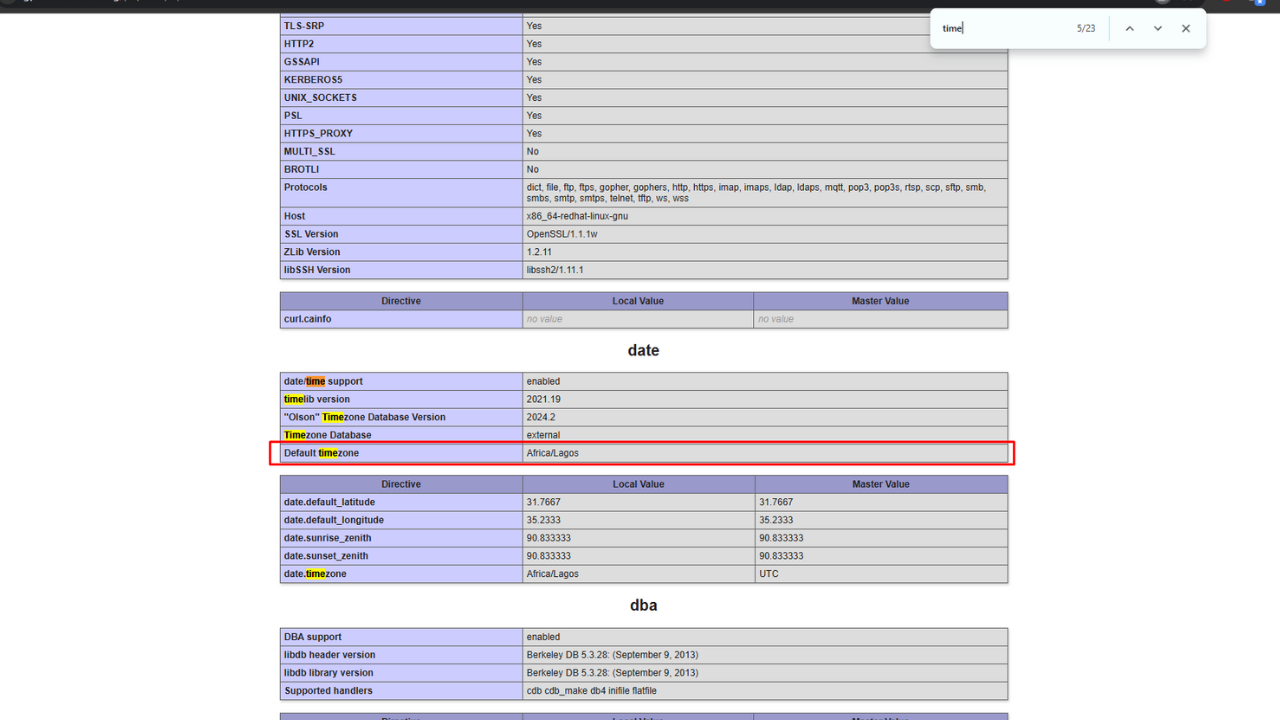Click the libSSH Version row label
The height and width of the screenshot is (720, 1280).
click(x=317, y=270)
